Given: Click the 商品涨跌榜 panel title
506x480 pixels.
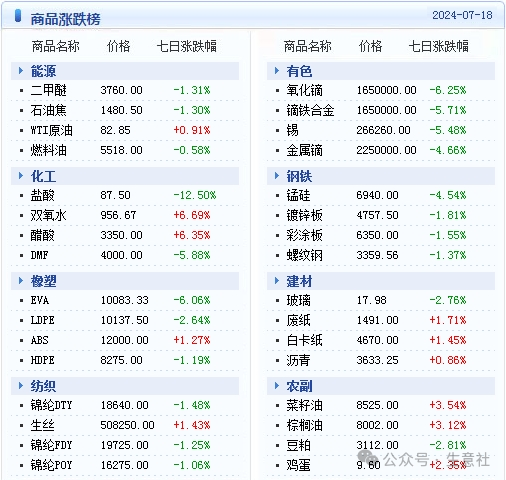Looking at the screenshot, I should click(65, 19).
